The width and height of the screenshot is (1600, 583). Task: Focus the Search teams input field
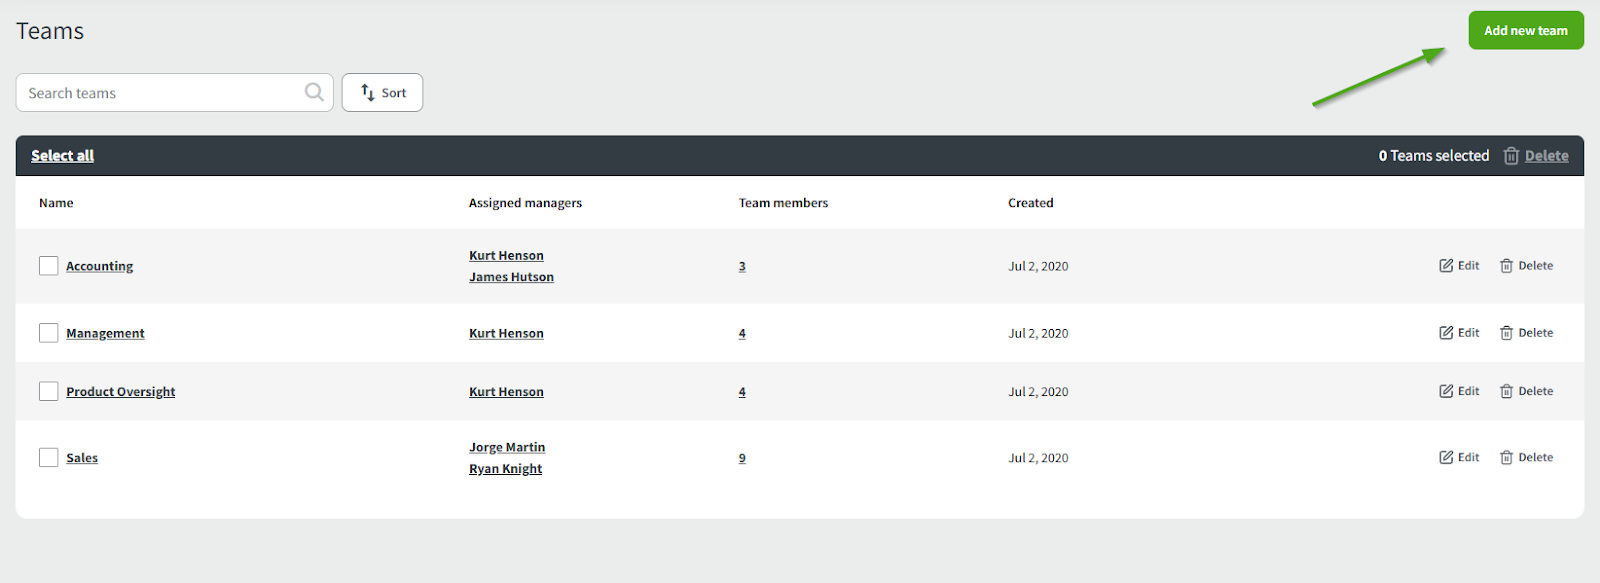(160, 93)
